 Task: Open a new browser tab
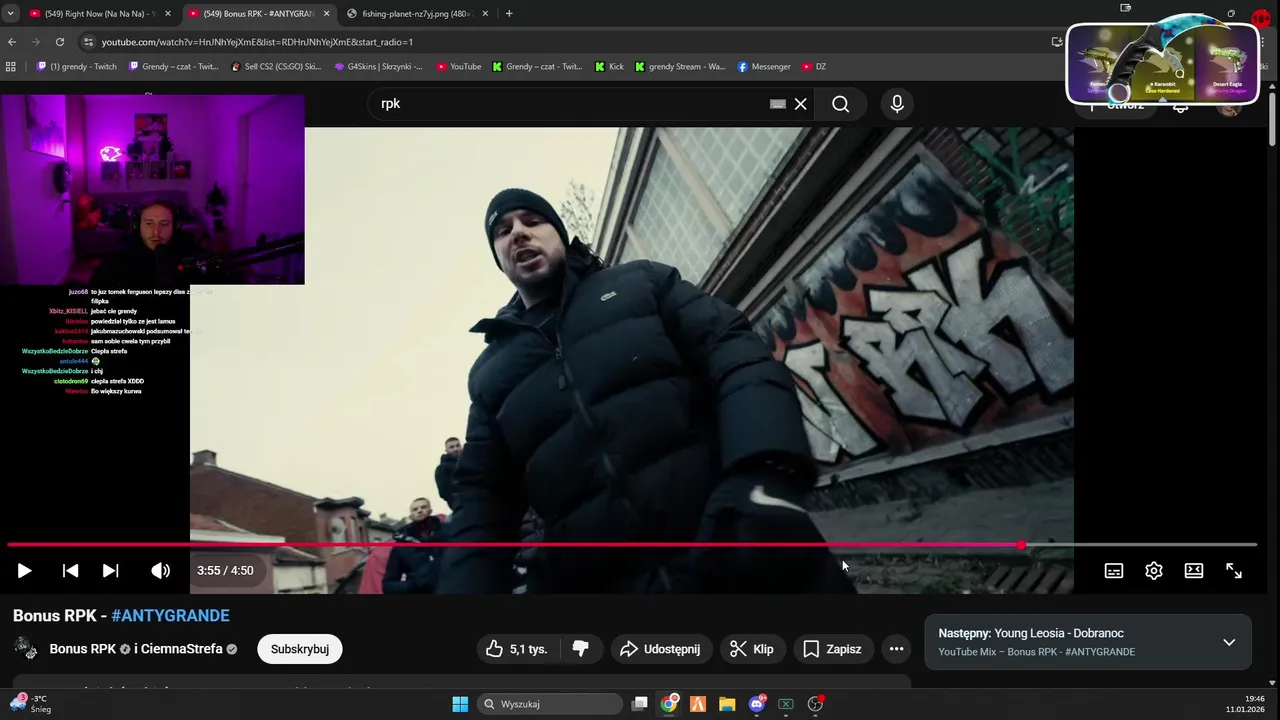click(x=509, y=14)
